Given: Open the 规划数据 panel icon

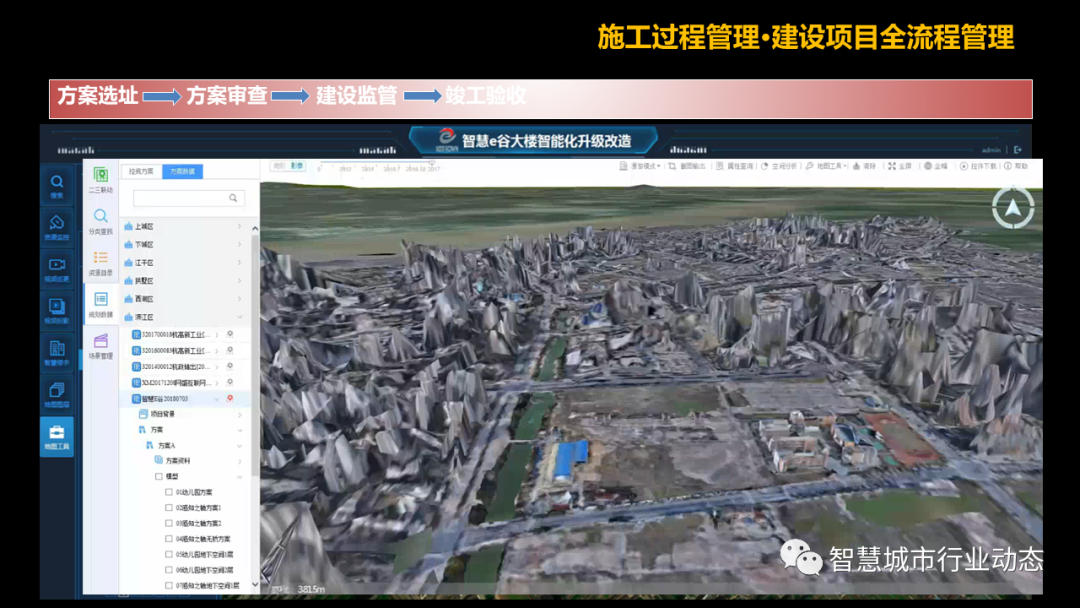Looking at the screenshot, I should pyautogui.click(x=101, y=305).
